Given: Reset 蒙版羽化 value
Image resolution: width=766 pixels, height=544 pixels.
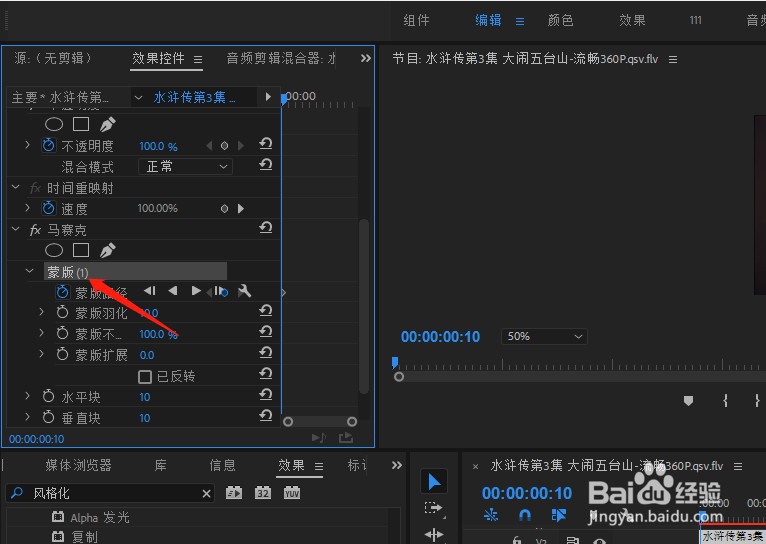Looking at the screenshot, I should 265,311.
